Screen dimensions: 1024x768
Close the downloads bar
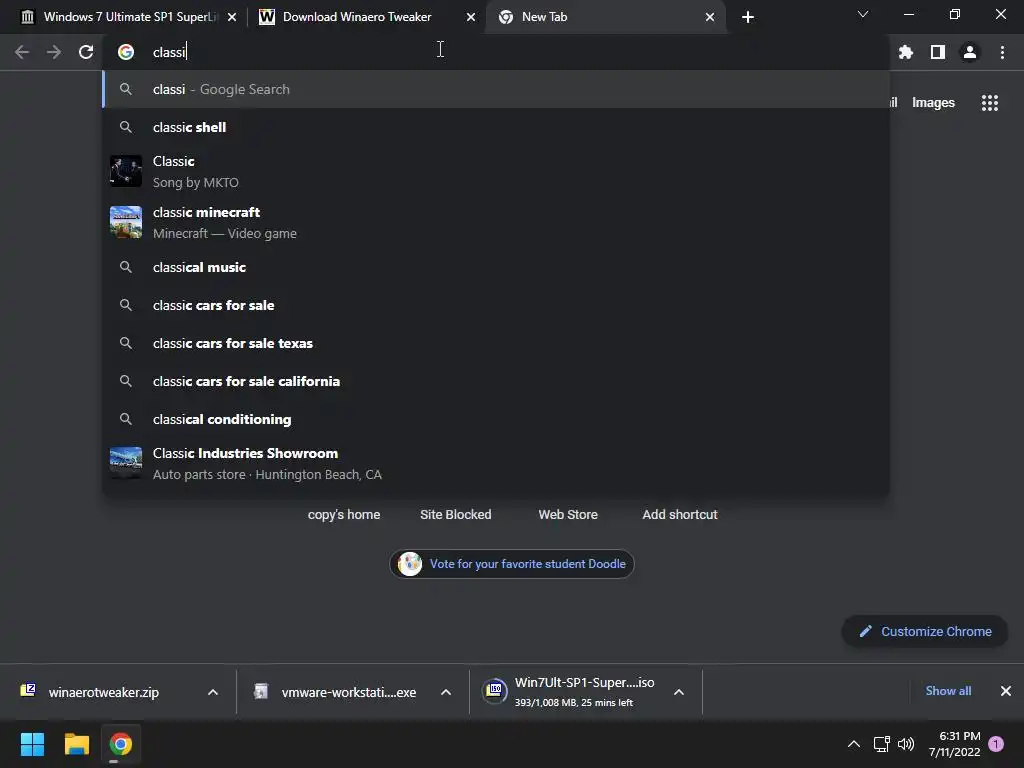tap(1006, 691)
